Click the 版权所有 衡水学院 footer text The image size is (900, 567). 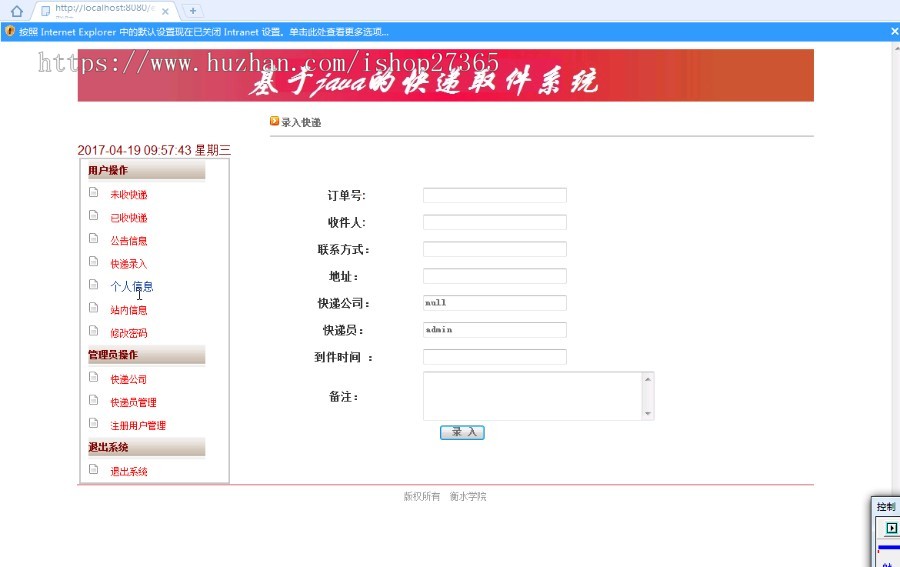point(445,496)
